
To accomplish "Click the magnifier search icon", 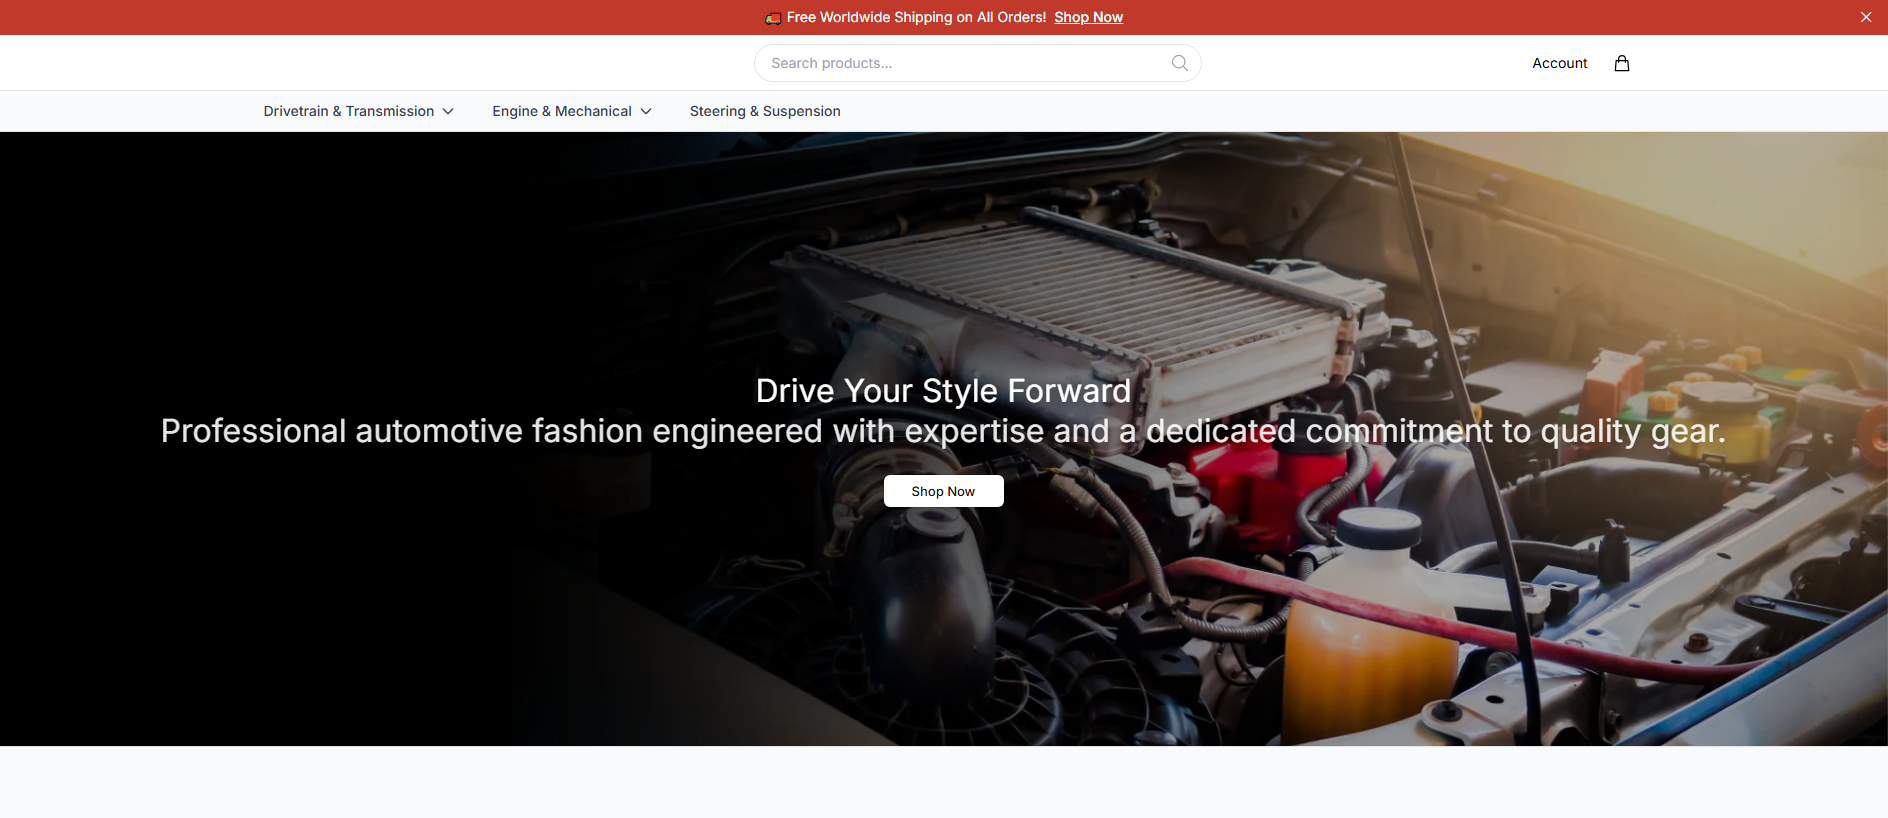I will coord(1180,63).
